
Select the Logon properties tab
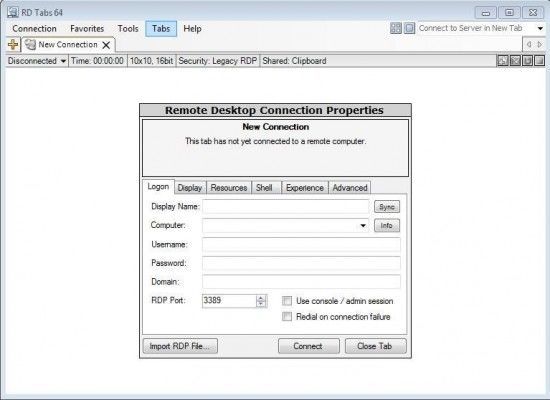tap(158, 187)
